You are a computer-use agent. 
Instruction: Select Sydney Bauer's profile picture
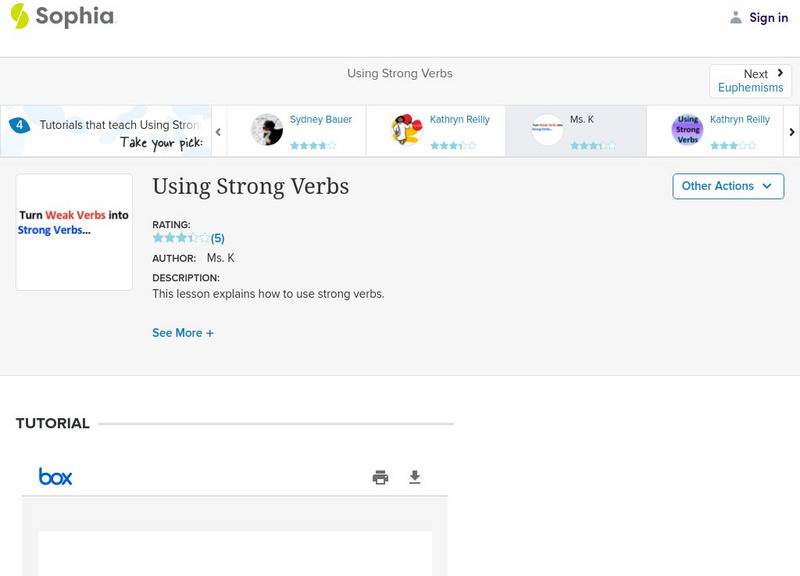pos(265,128)
